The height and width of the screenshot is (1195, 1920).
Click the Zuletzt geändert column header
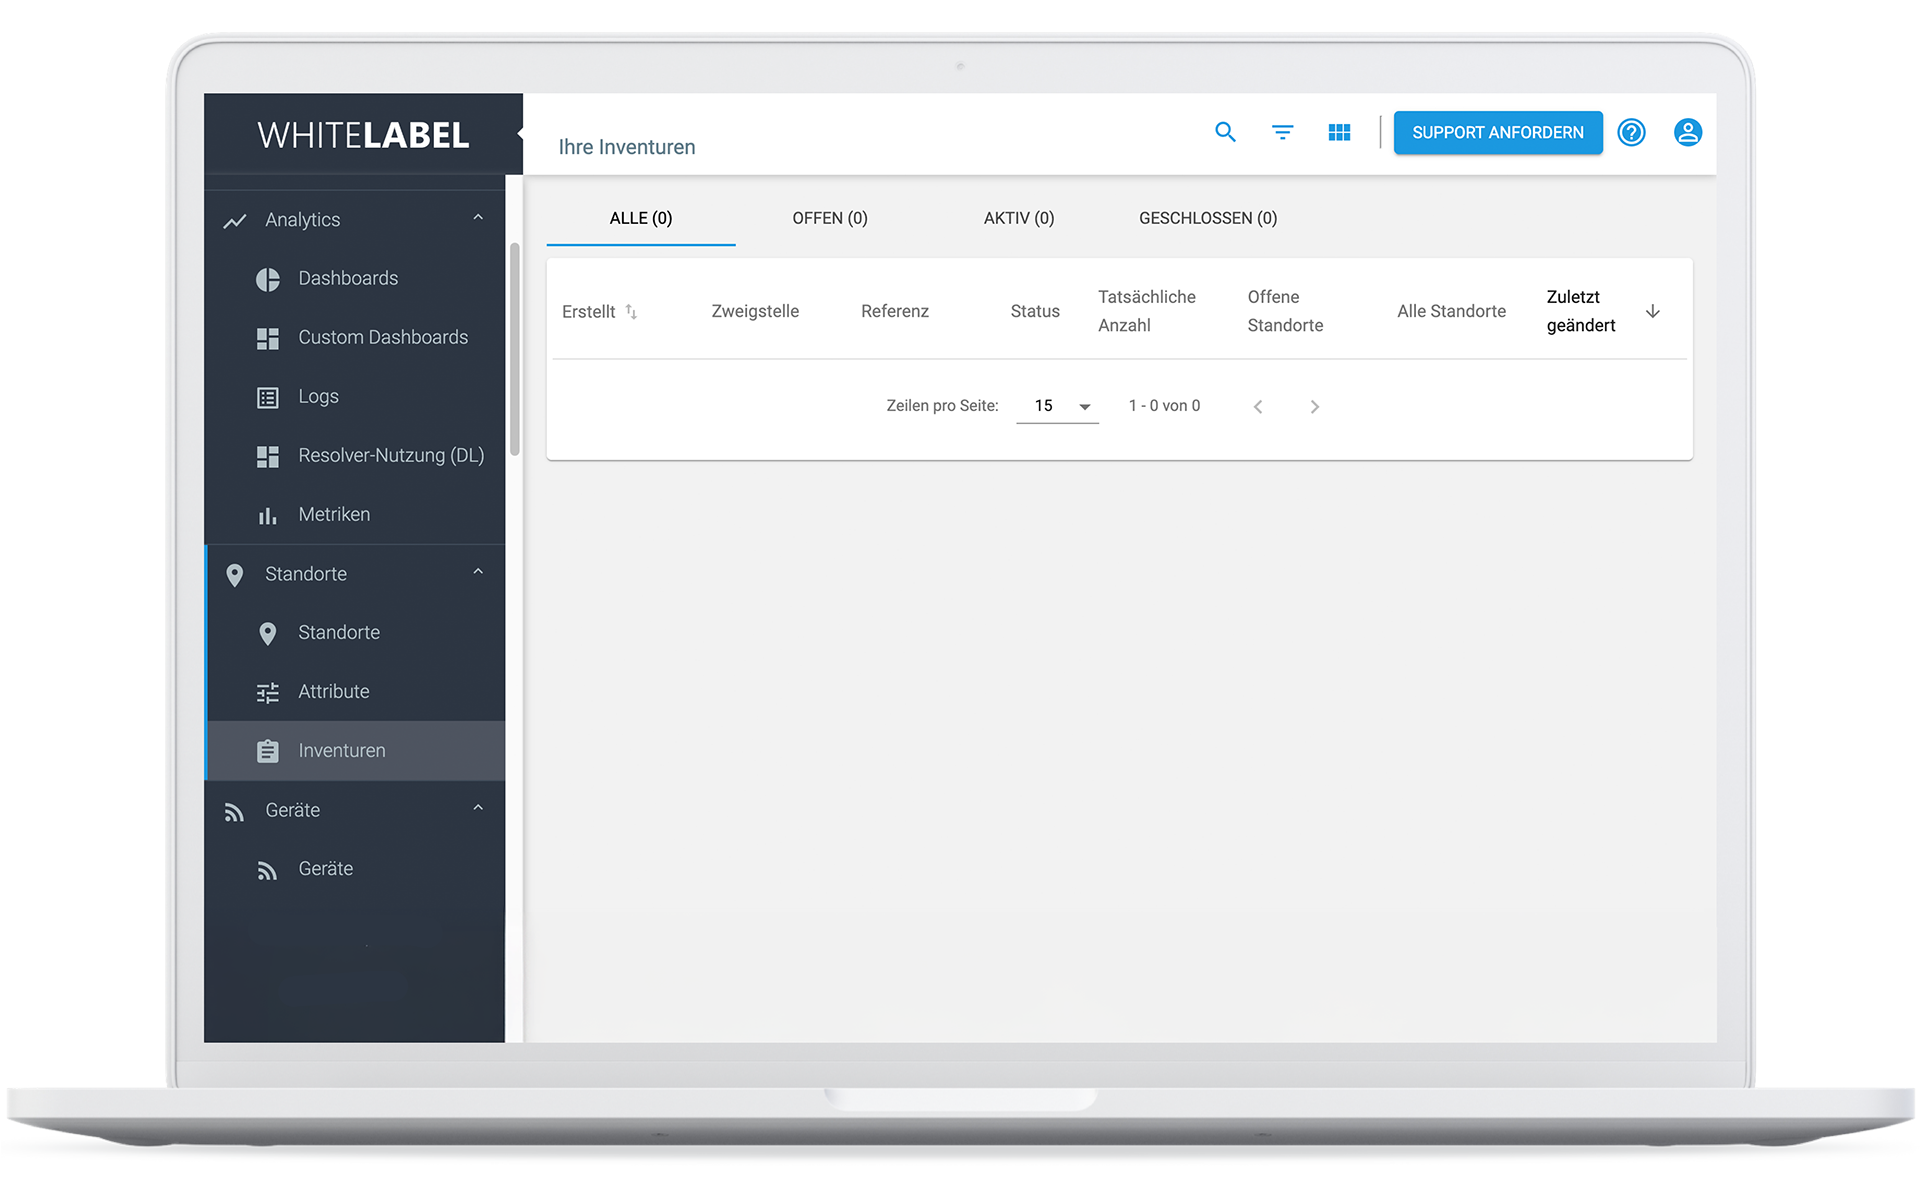1581,311
